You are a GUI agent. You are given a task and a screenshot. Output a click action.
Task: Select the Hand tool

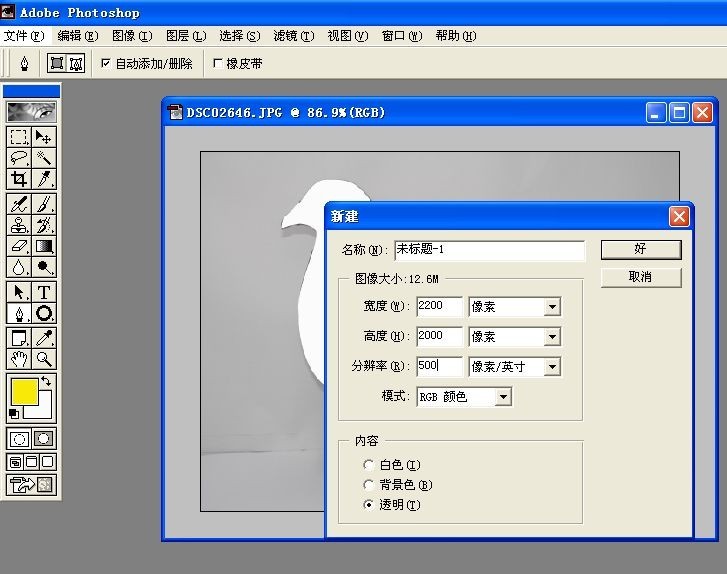[x=19, y=359]
